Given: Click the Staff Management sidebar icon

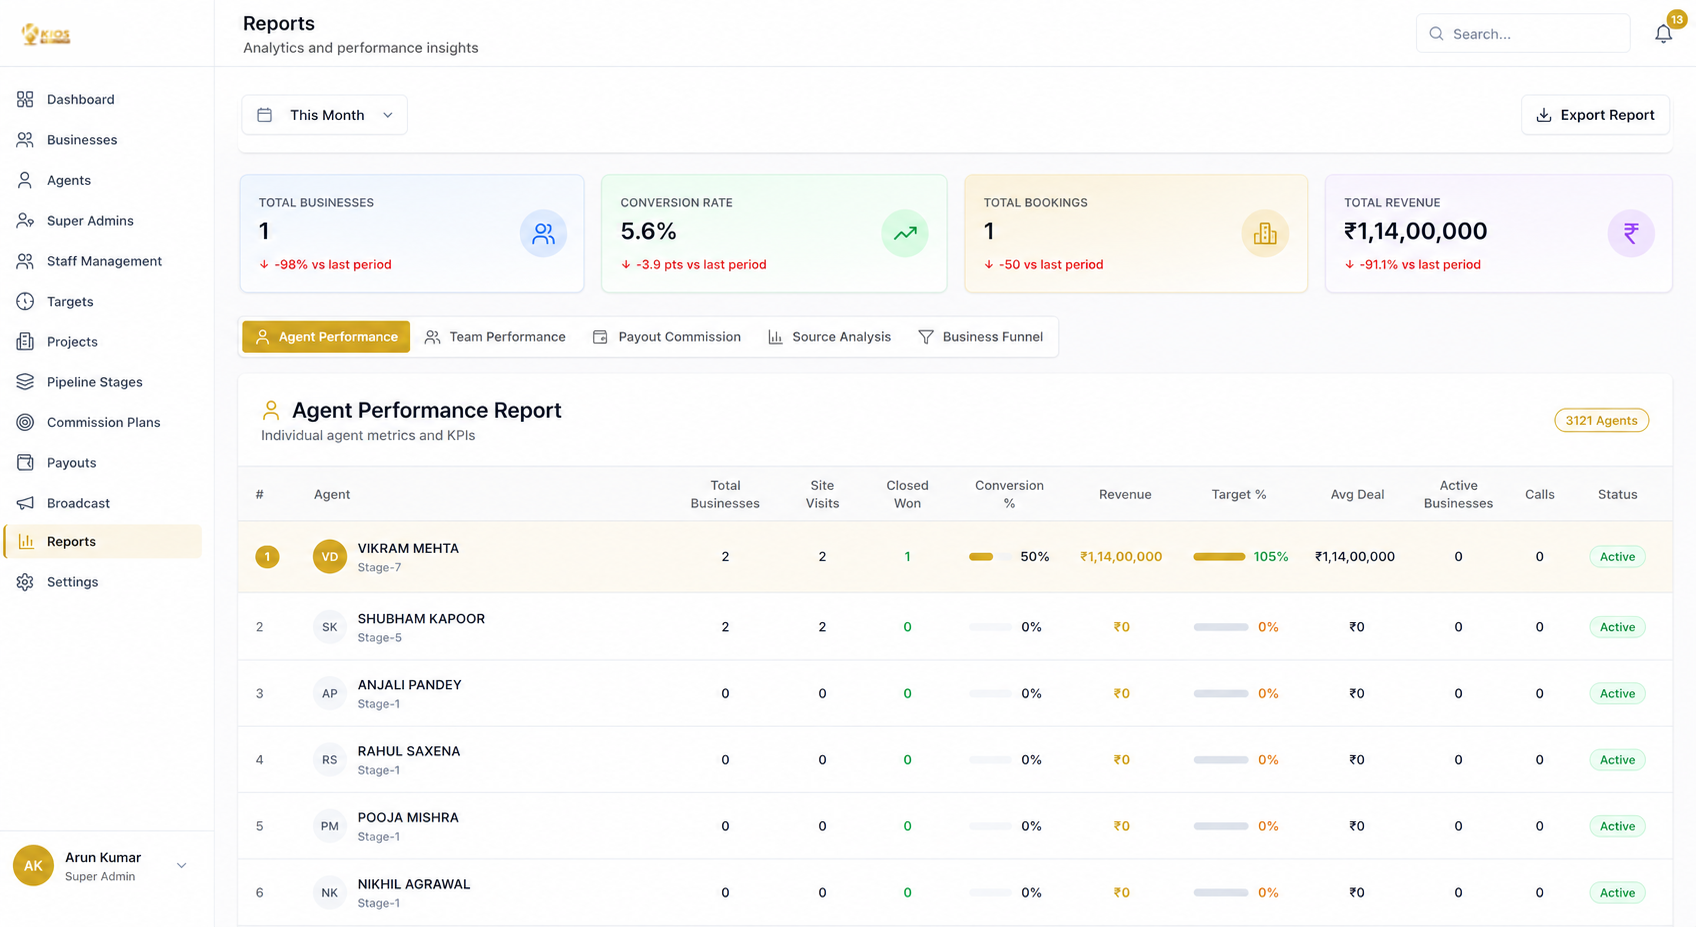Looking at the screenshot, I should coord(25,261).
